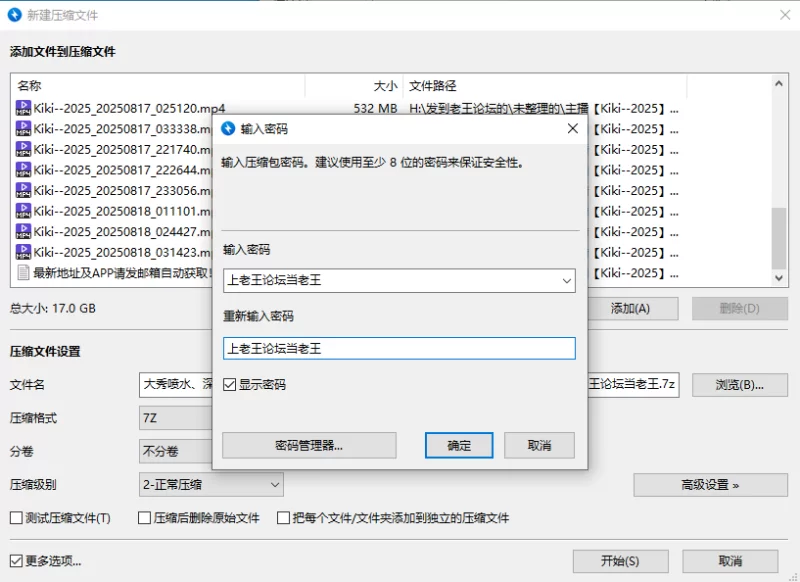Click the 总大小: 17.0 GB label
Image resolution: width=800 pixels, height=582 pixels.
pos(53,308)
